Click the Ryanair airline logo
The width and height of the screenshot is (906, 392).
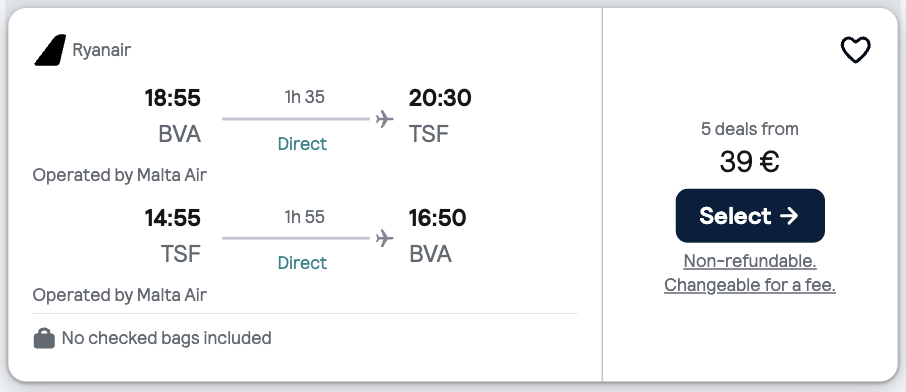pos(50,50)
